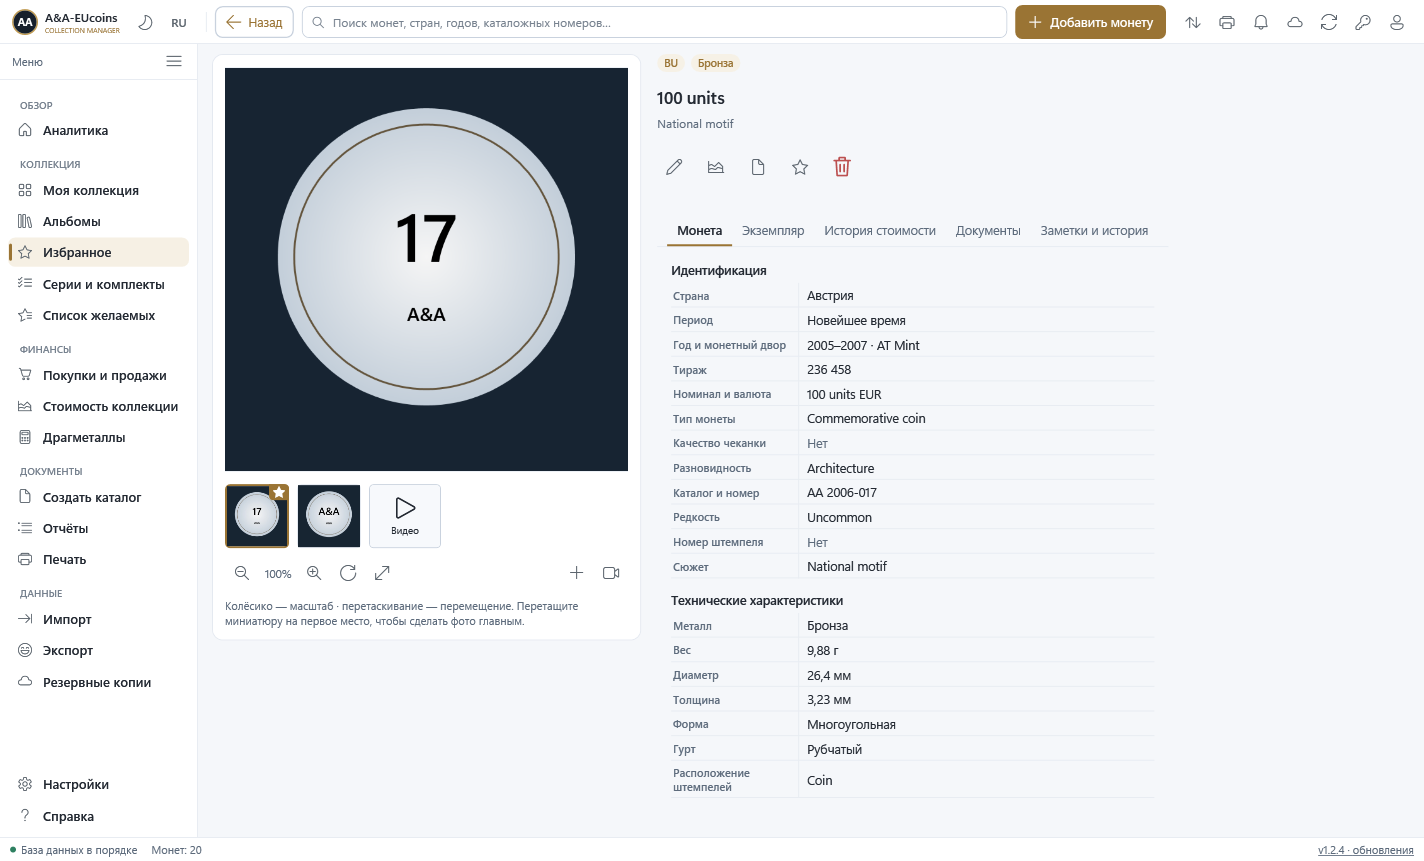Select the A&A reverse side thumbnail
Screen dimensions: 1424x861
329,516
